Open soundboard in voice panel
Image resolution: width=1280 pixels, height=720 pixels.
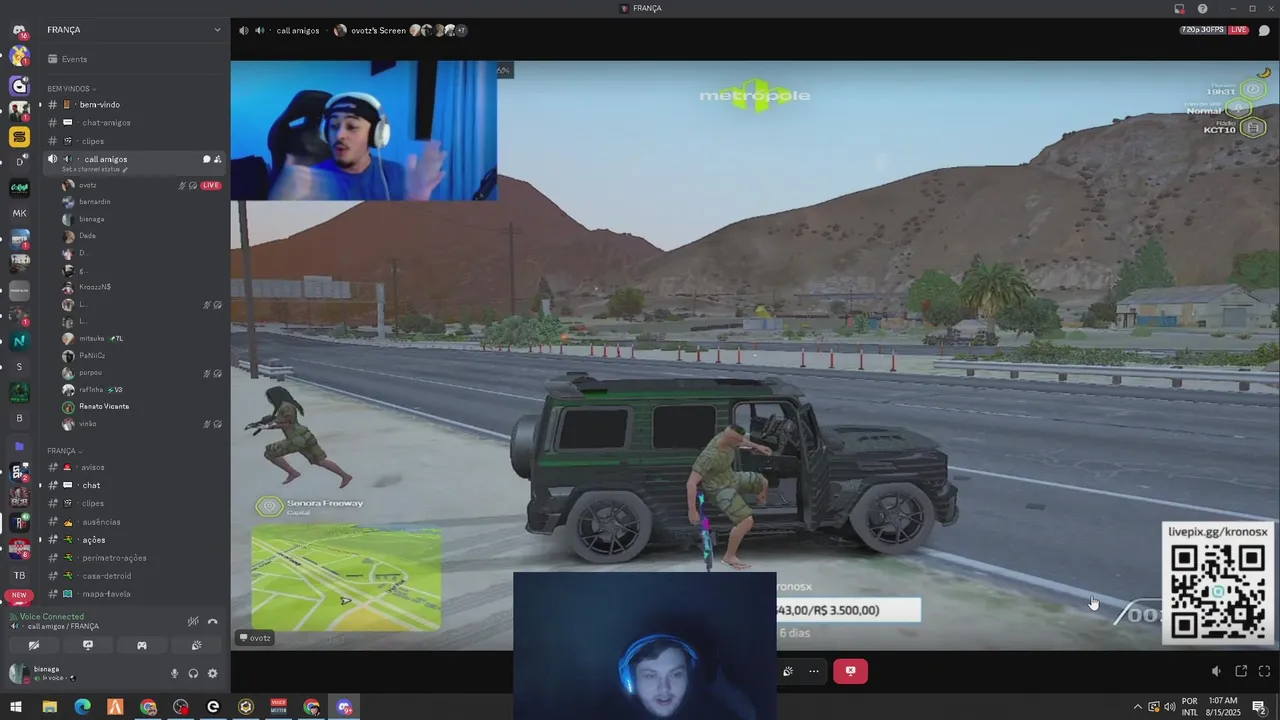tap(196, 645)
